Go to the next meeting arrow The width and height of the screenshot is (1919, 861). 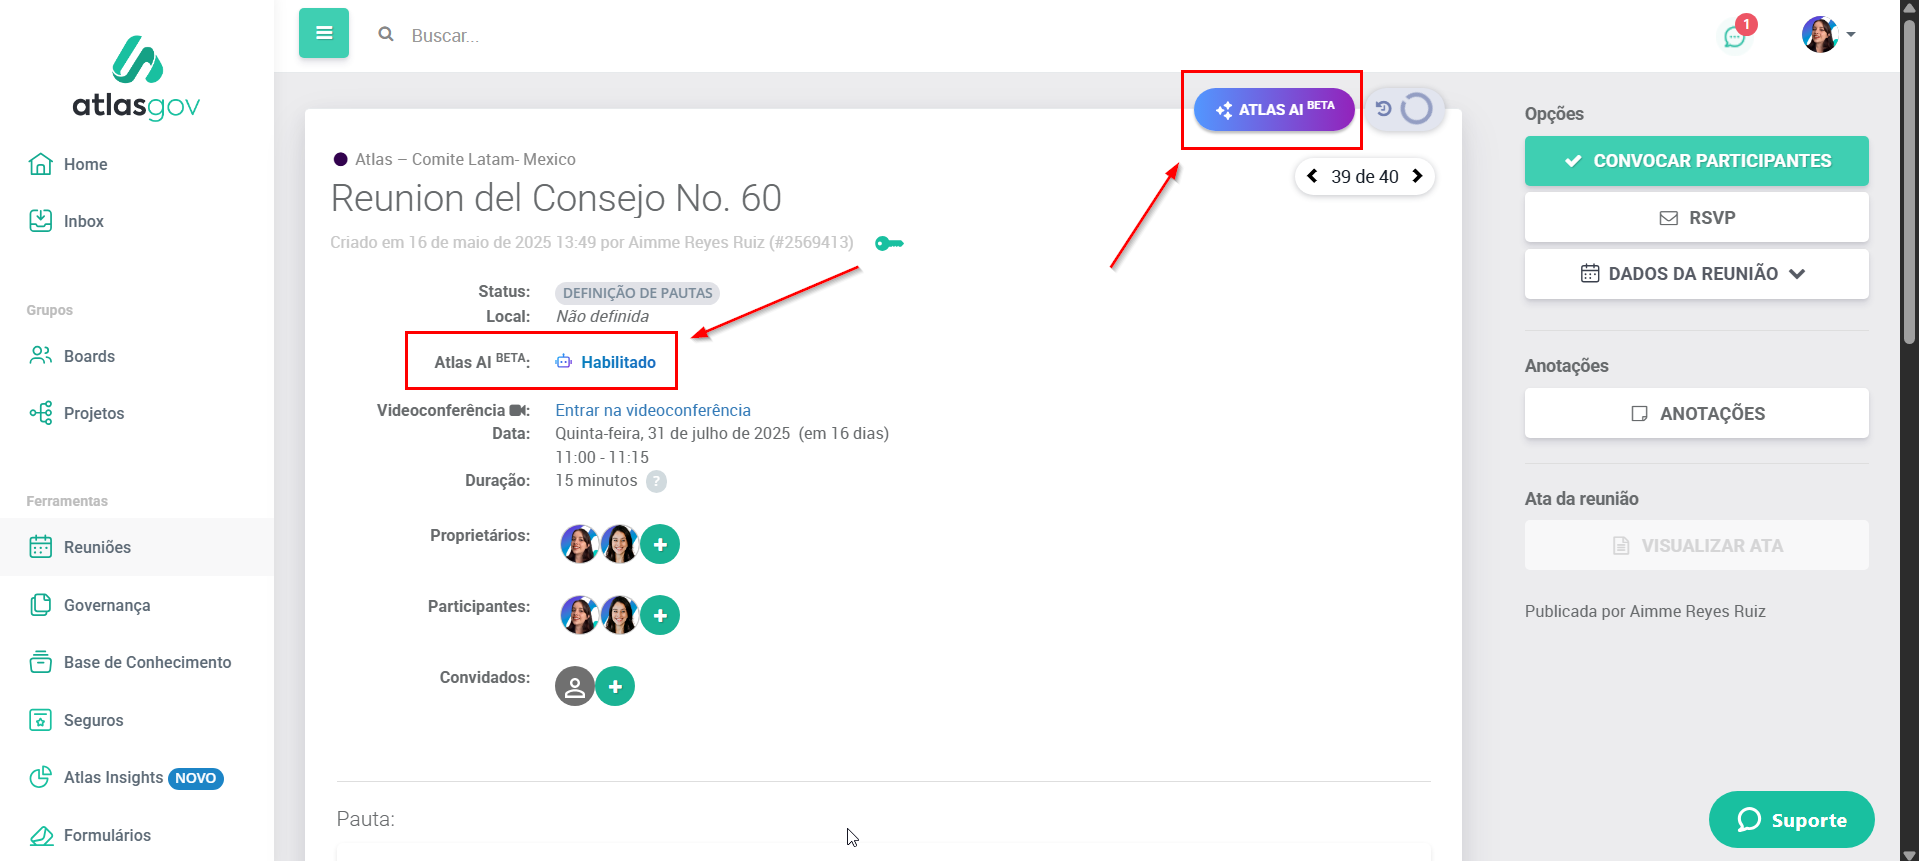click(1417, 176)
